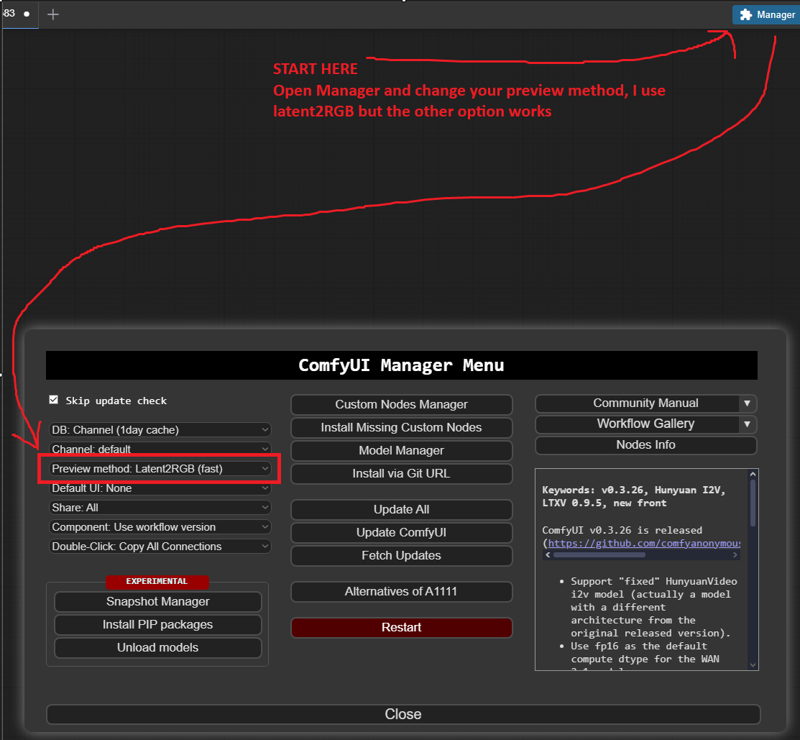Click Install PIP packages
The image size is (800, 740).
(x=158, y=625)
